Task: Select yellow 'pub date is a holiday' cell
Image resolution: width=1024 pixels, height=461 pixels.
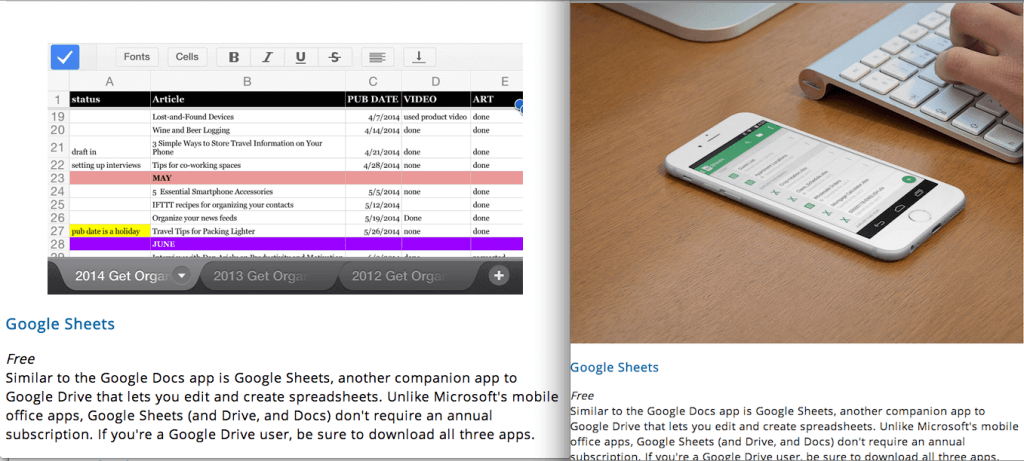Action: 110,231
